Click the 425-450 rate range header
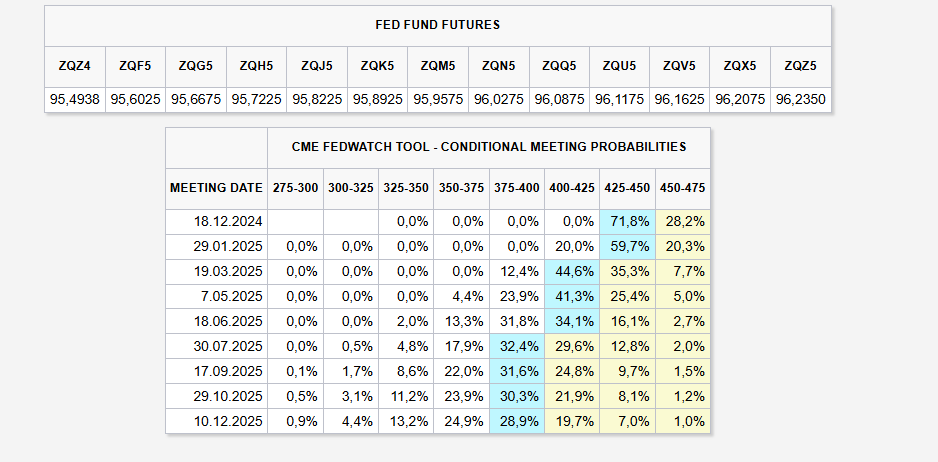The image size is (938, 462). [627, 187]
